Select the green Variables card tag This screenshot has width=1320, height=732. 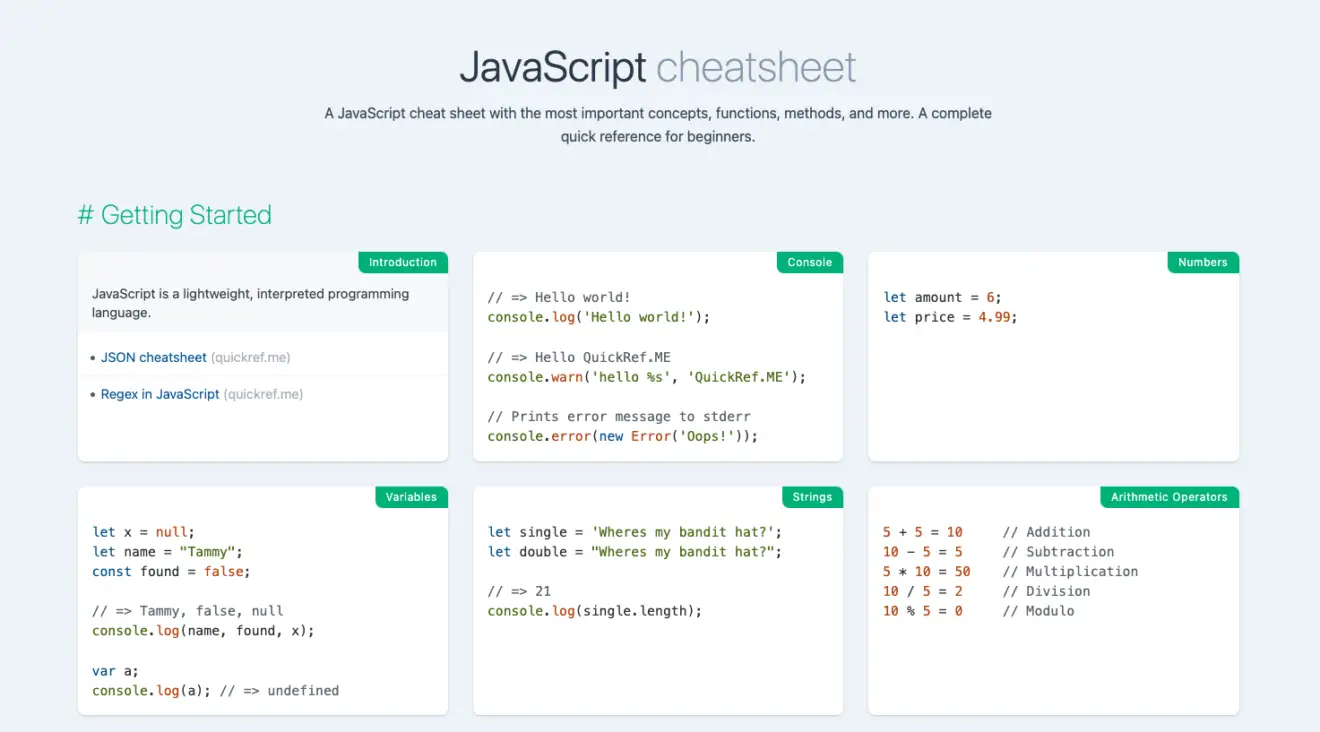[x=411, y=497]
